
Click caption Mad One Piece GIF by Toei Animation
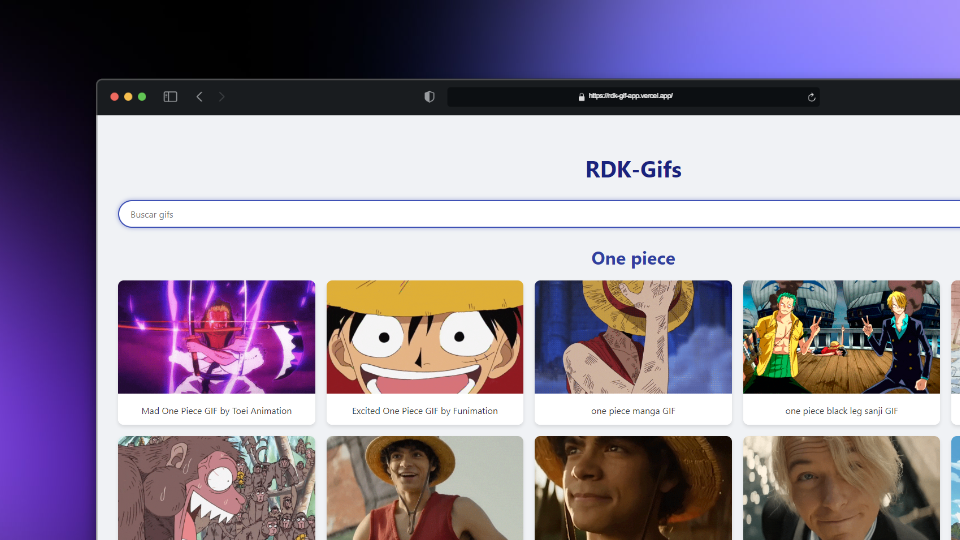click(x=217, y=411)
